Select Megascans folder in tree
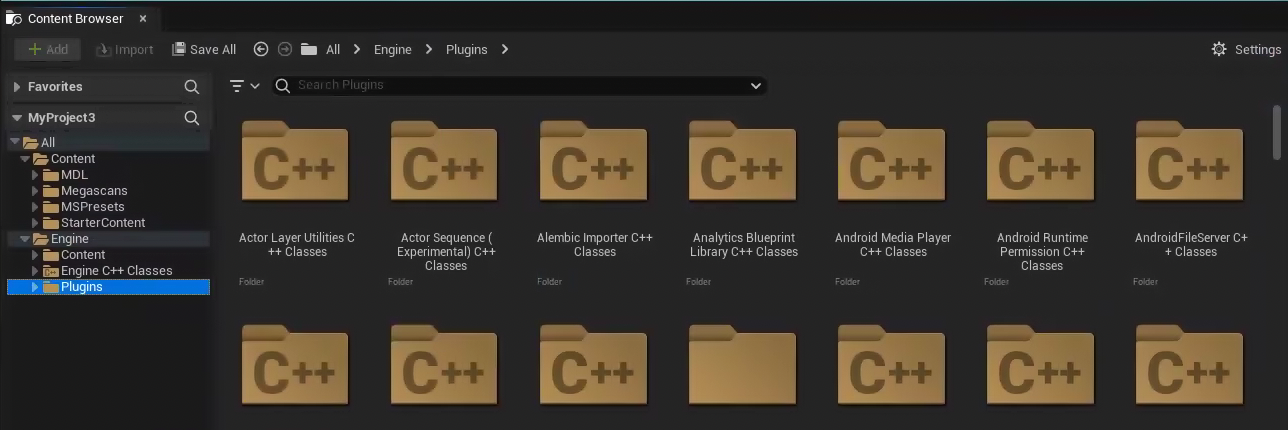 (94, 191)
